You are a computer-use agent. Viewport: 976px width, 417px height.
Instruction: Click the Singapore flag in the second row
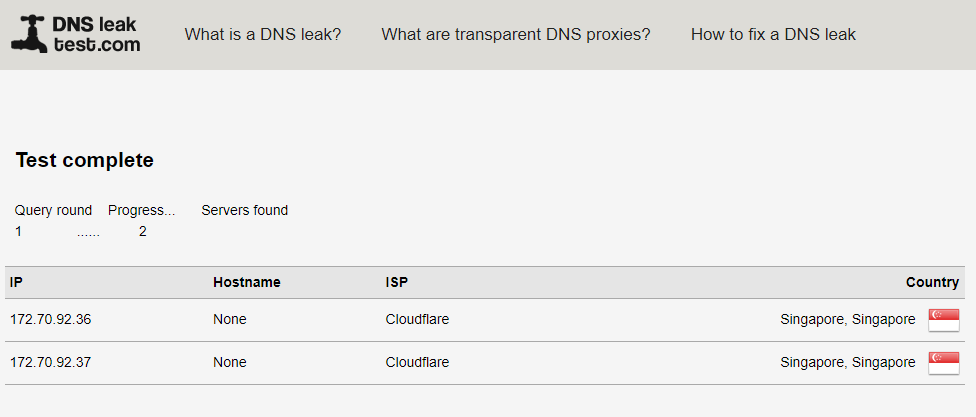click(x=943, y=363)
